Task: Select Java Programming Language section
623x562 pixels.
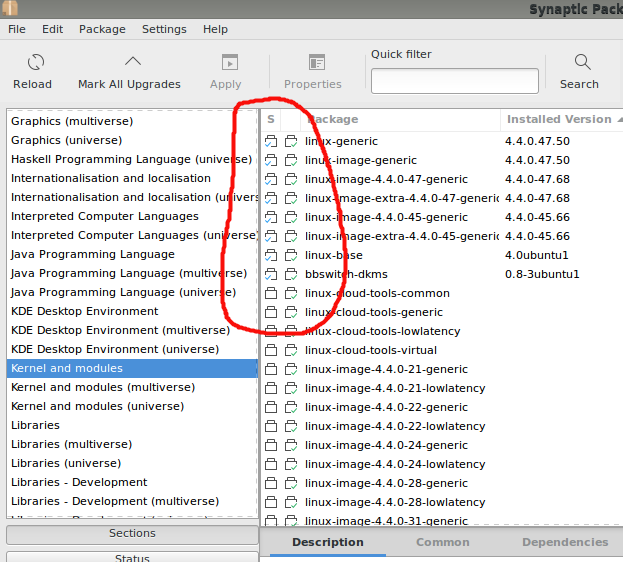Action: (132, 254)
